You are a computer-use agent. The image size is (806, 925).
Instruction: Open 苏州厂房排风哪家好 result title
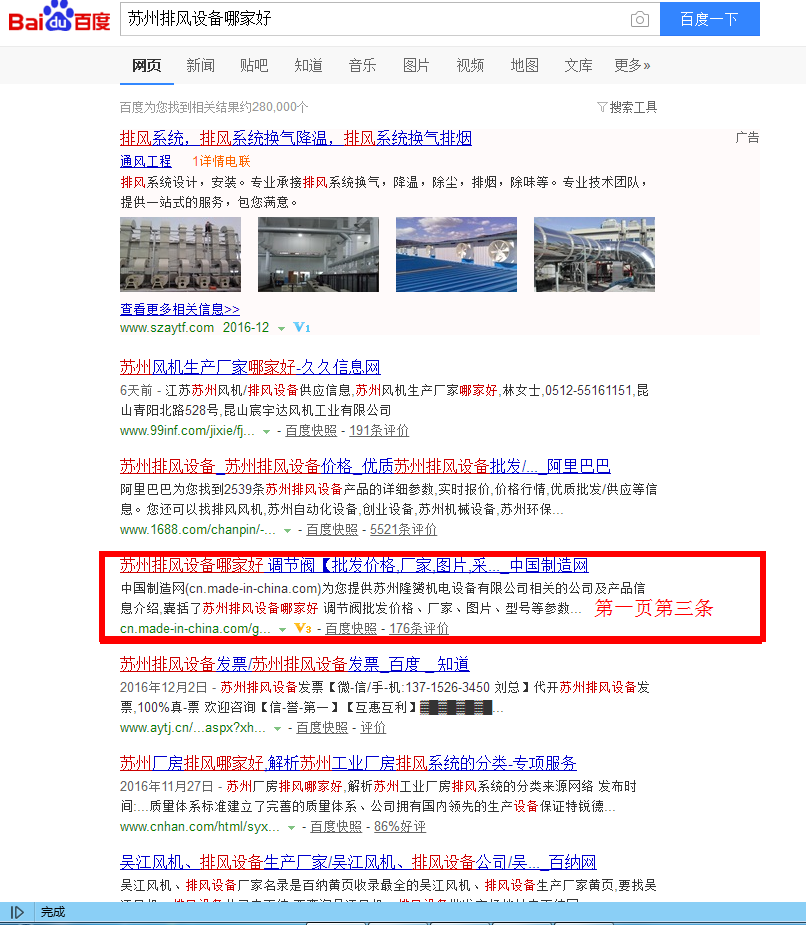[x=348, y=763]
